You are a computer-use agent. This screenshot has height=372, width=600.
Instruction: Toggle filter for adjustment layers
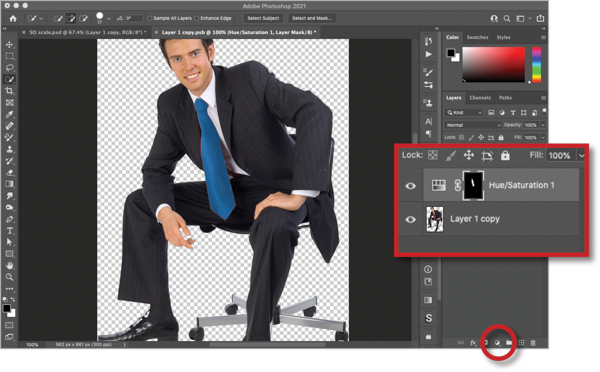(502, 113)
